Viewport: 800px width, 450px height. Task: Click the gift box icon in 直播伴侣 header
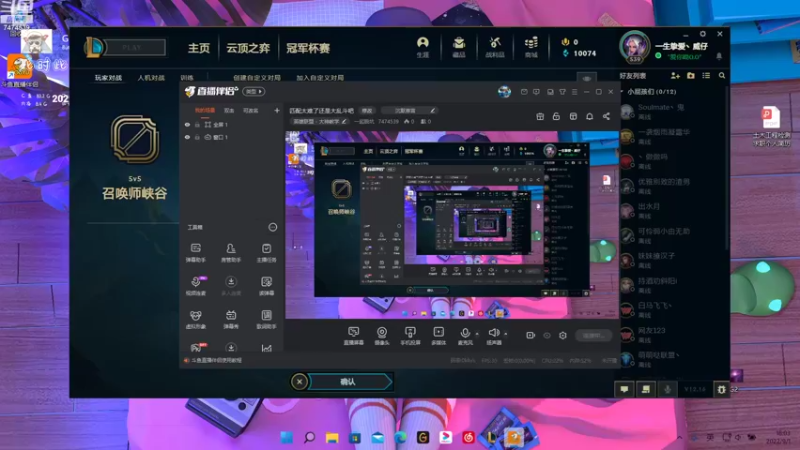coord(540,116)
